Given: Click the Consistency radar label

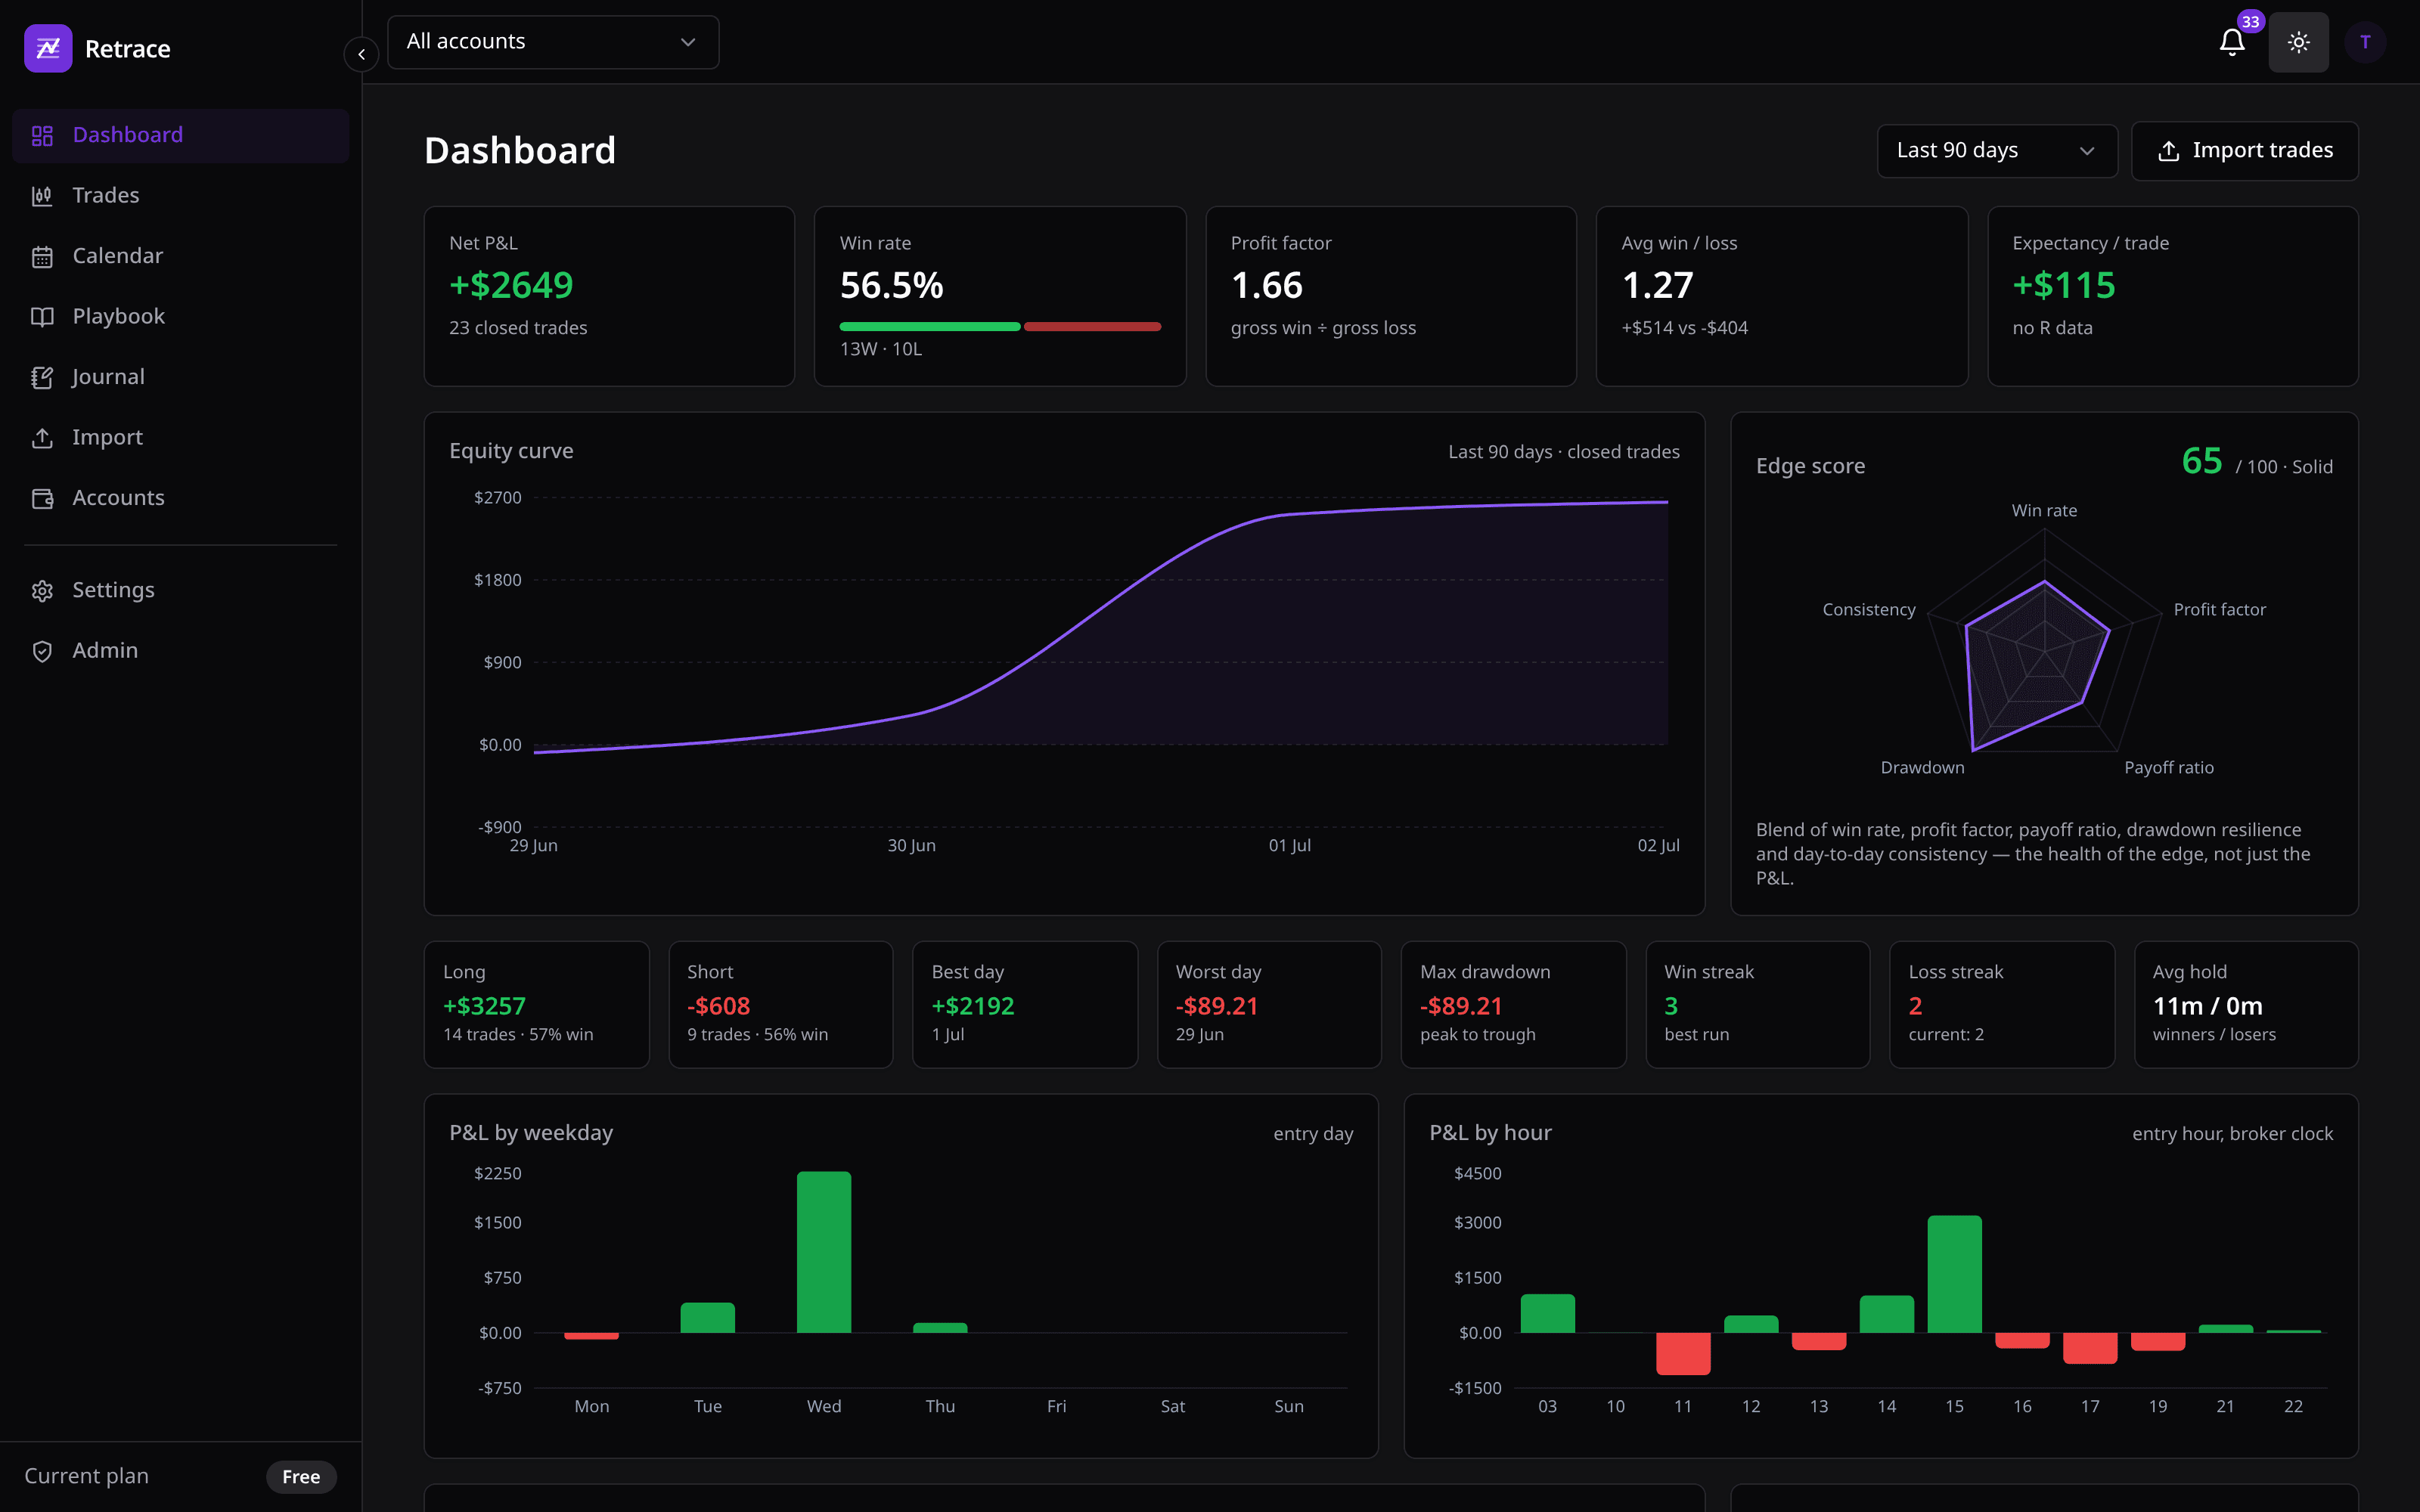Looking at the screenshot, I should pyautogui.click(x=1869, y=610).
